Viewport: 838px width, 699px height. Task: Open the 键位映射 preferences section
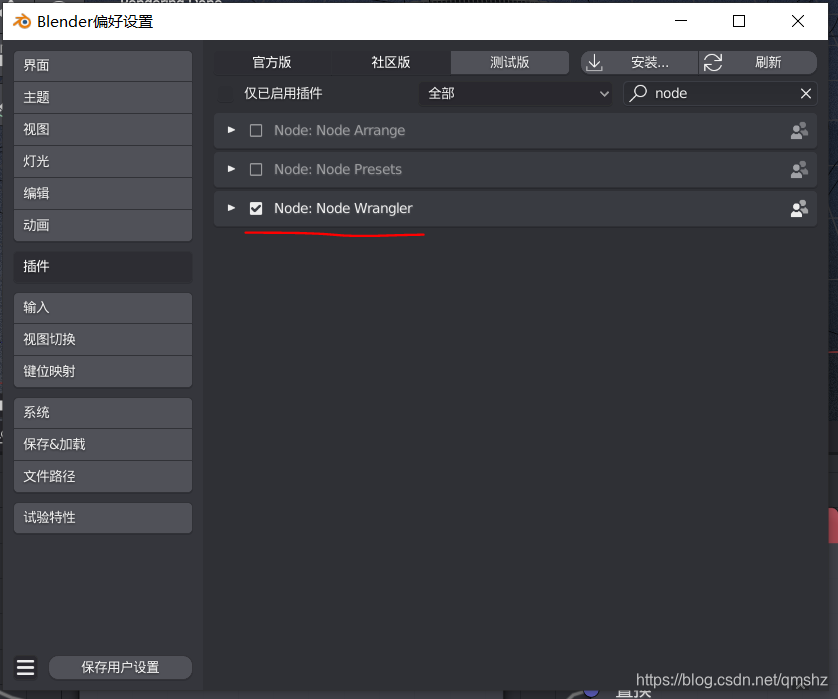tap(103, 371)
